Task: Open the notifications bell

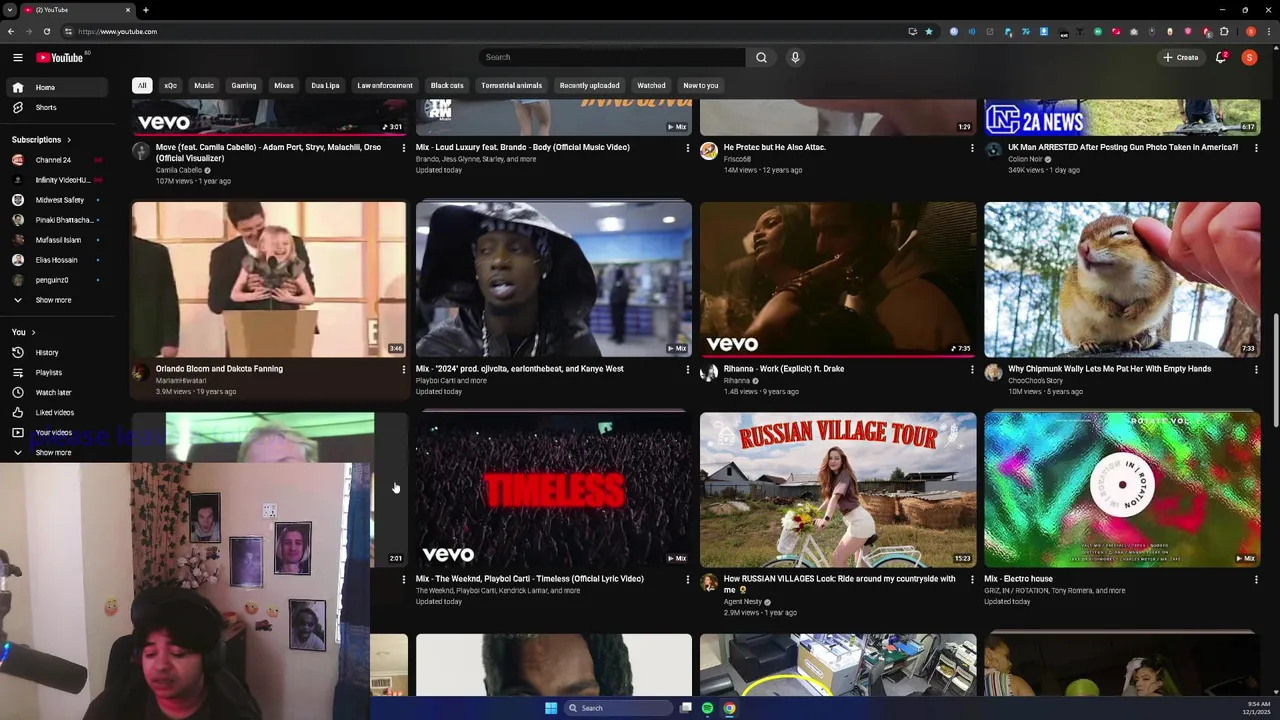Action: [1221, 58]
